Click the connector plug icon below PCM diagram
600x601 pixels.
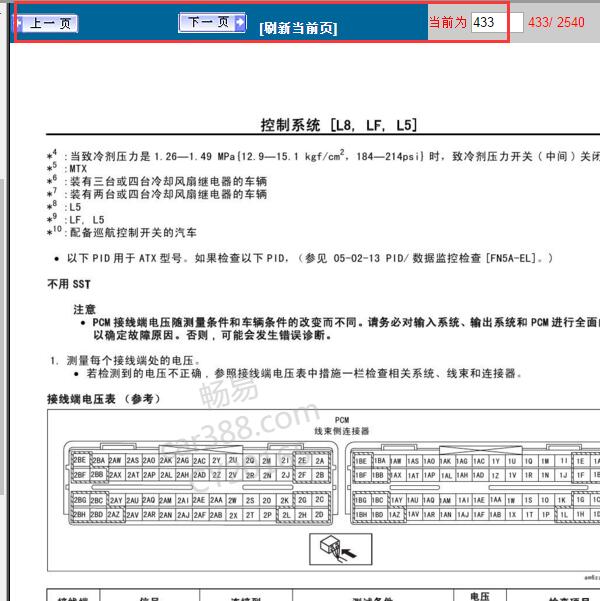click(x=340, y=549)
